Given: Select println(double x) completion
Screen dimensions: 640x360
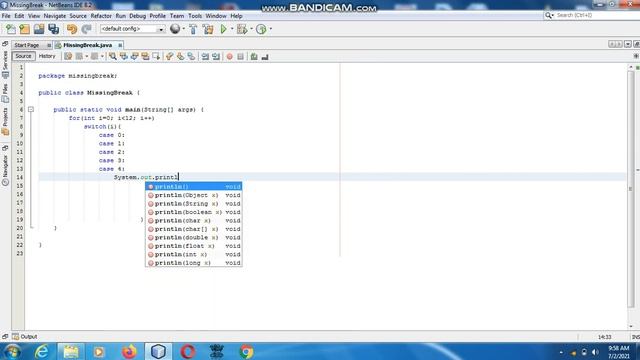Looking at the screenshot, I should pos(194,238).
